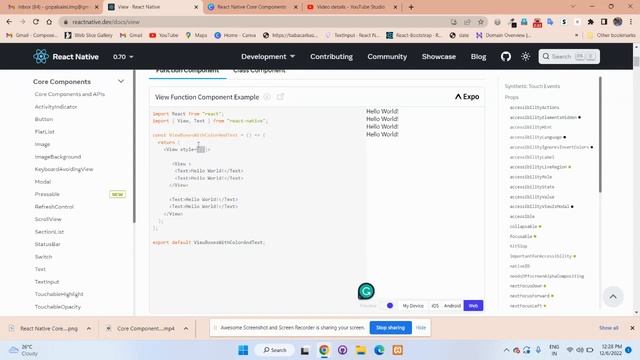
Task: Open ActivityIndicator in the sidebar
Action: 56,107
